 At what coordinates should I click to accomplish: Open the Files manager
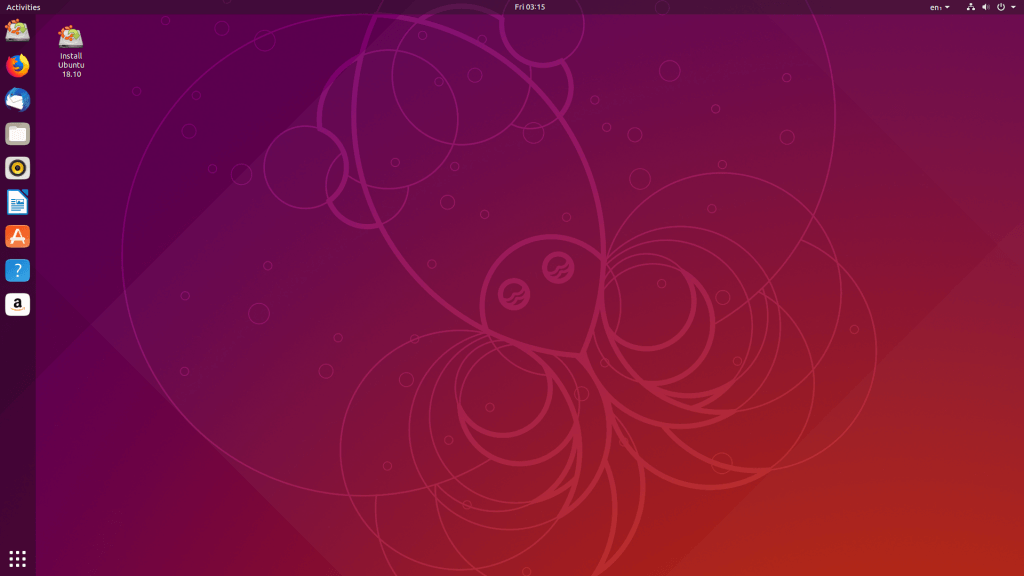click(x=18, y=134)
